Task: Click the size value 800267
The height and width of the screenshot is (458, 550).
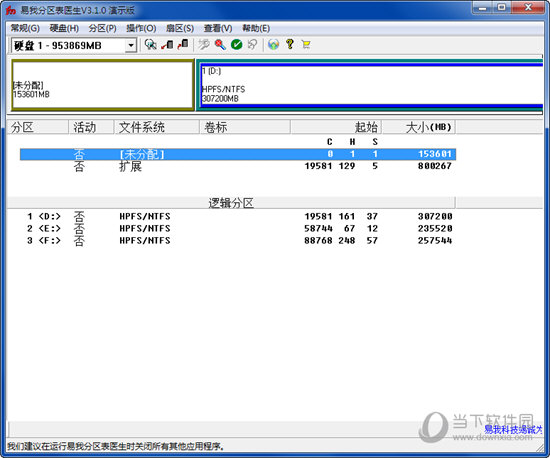Action: 435,166
